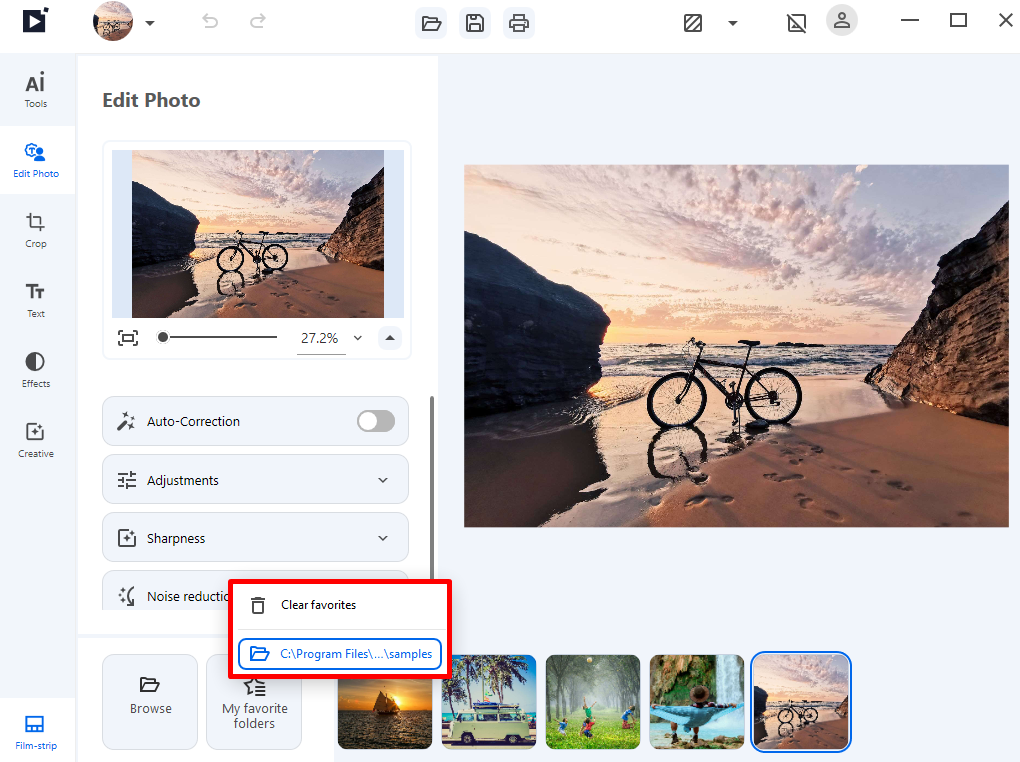1020x762 pixels.
Task: Click the current photo avatar thumbnail
Action: (113, 21)
